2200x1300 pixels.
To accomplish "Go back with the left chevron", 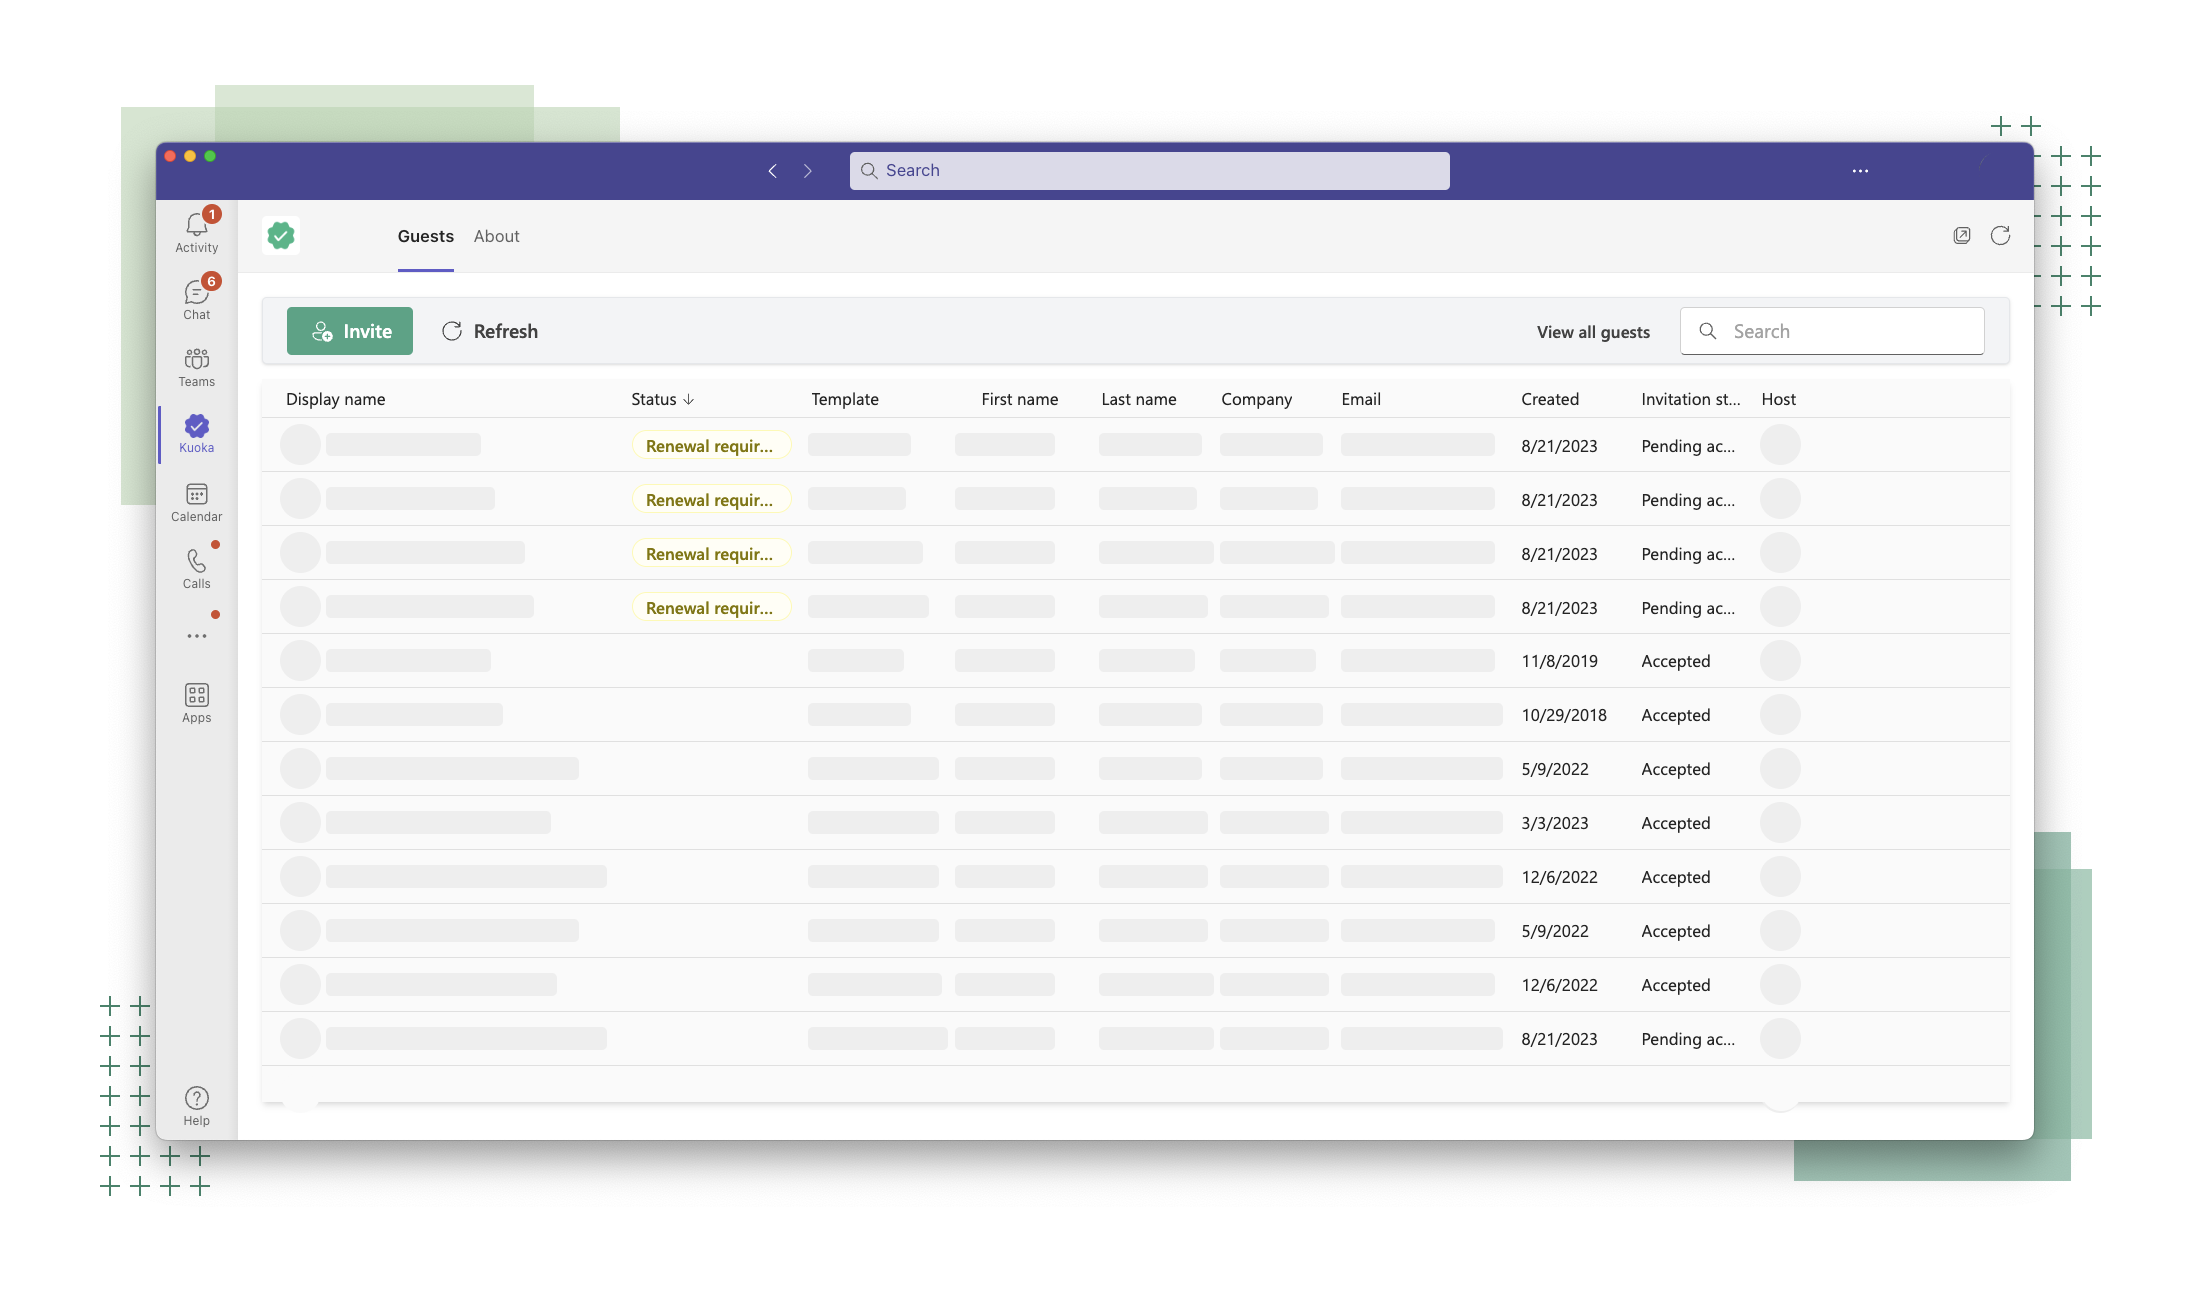I will [772, 171].
